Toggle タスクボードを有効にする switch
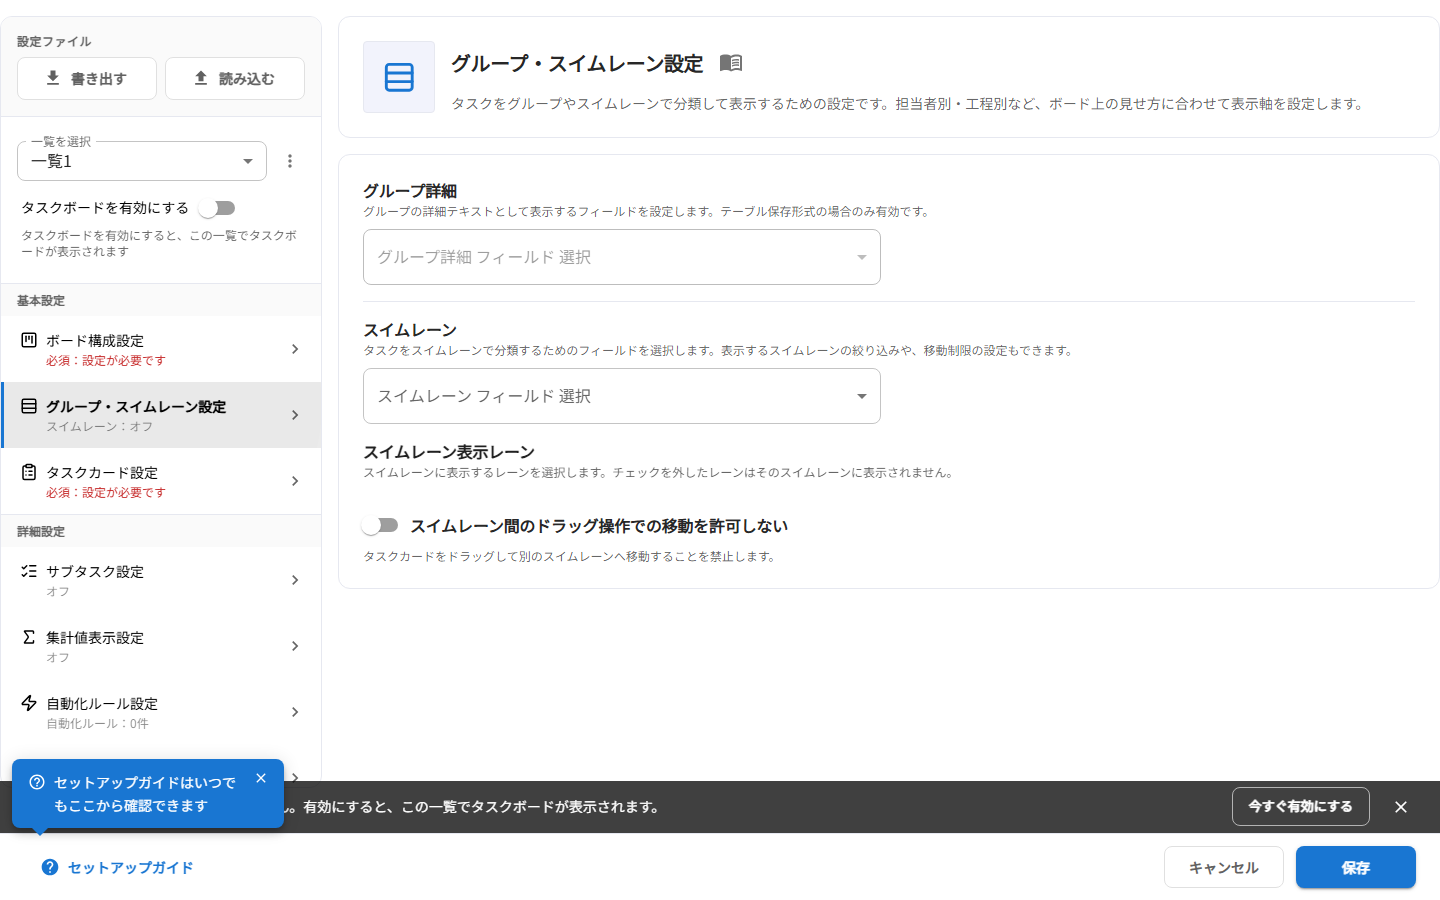The width and height of the screenshot is (1440, 900). pos(217,208)
